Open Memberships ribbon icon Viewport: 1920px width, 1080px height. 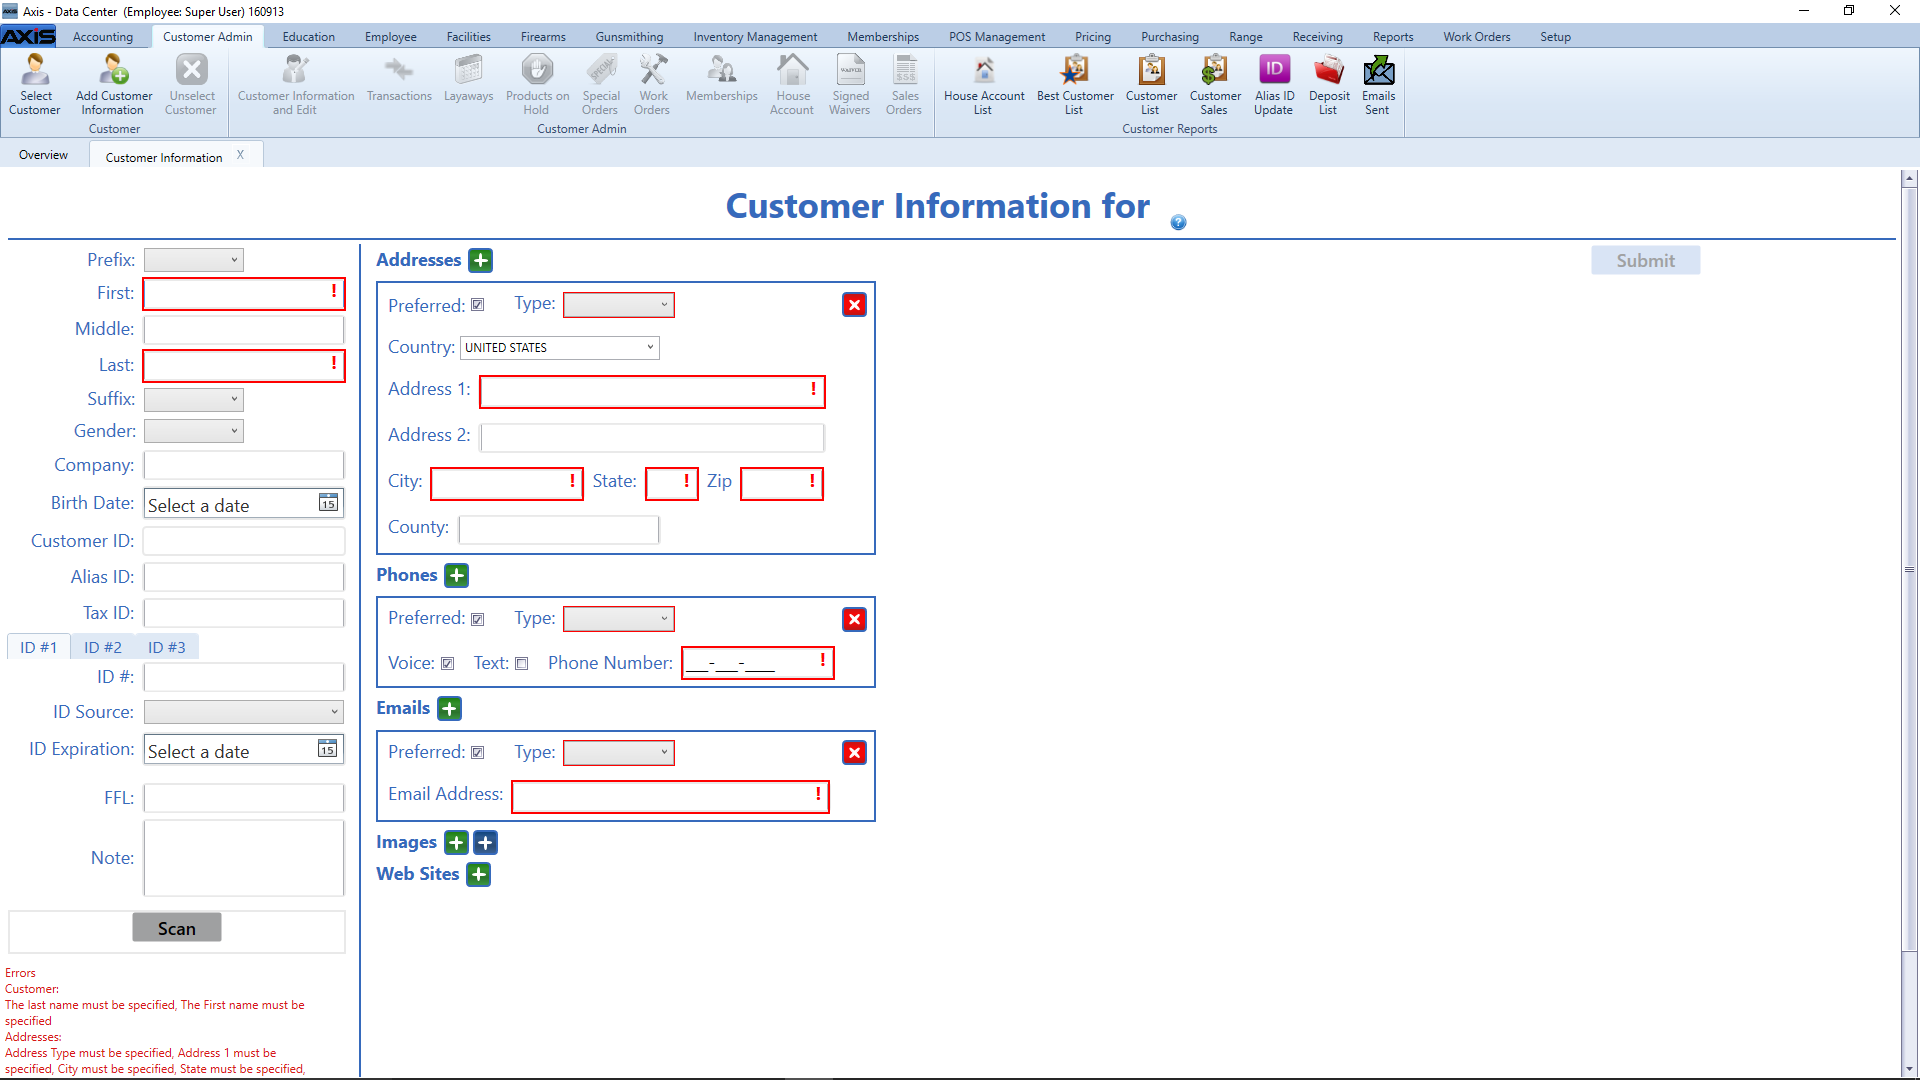722,80
